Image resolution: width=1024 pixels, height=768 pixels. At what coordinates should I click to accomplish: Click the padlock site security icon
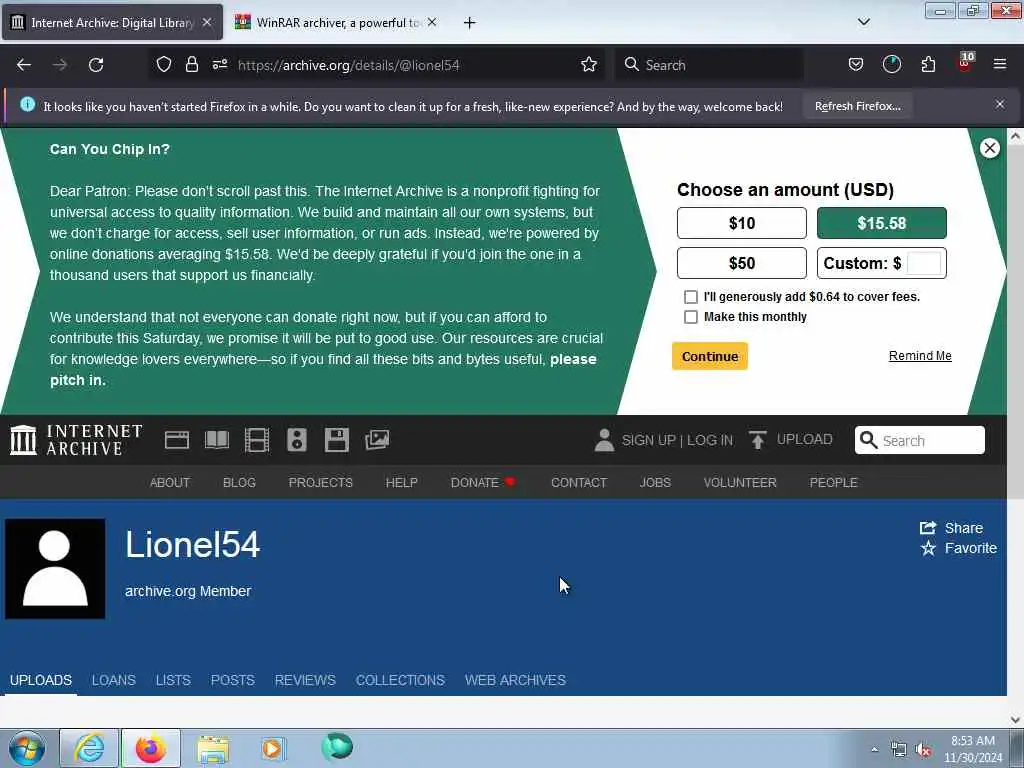point(191,64)
